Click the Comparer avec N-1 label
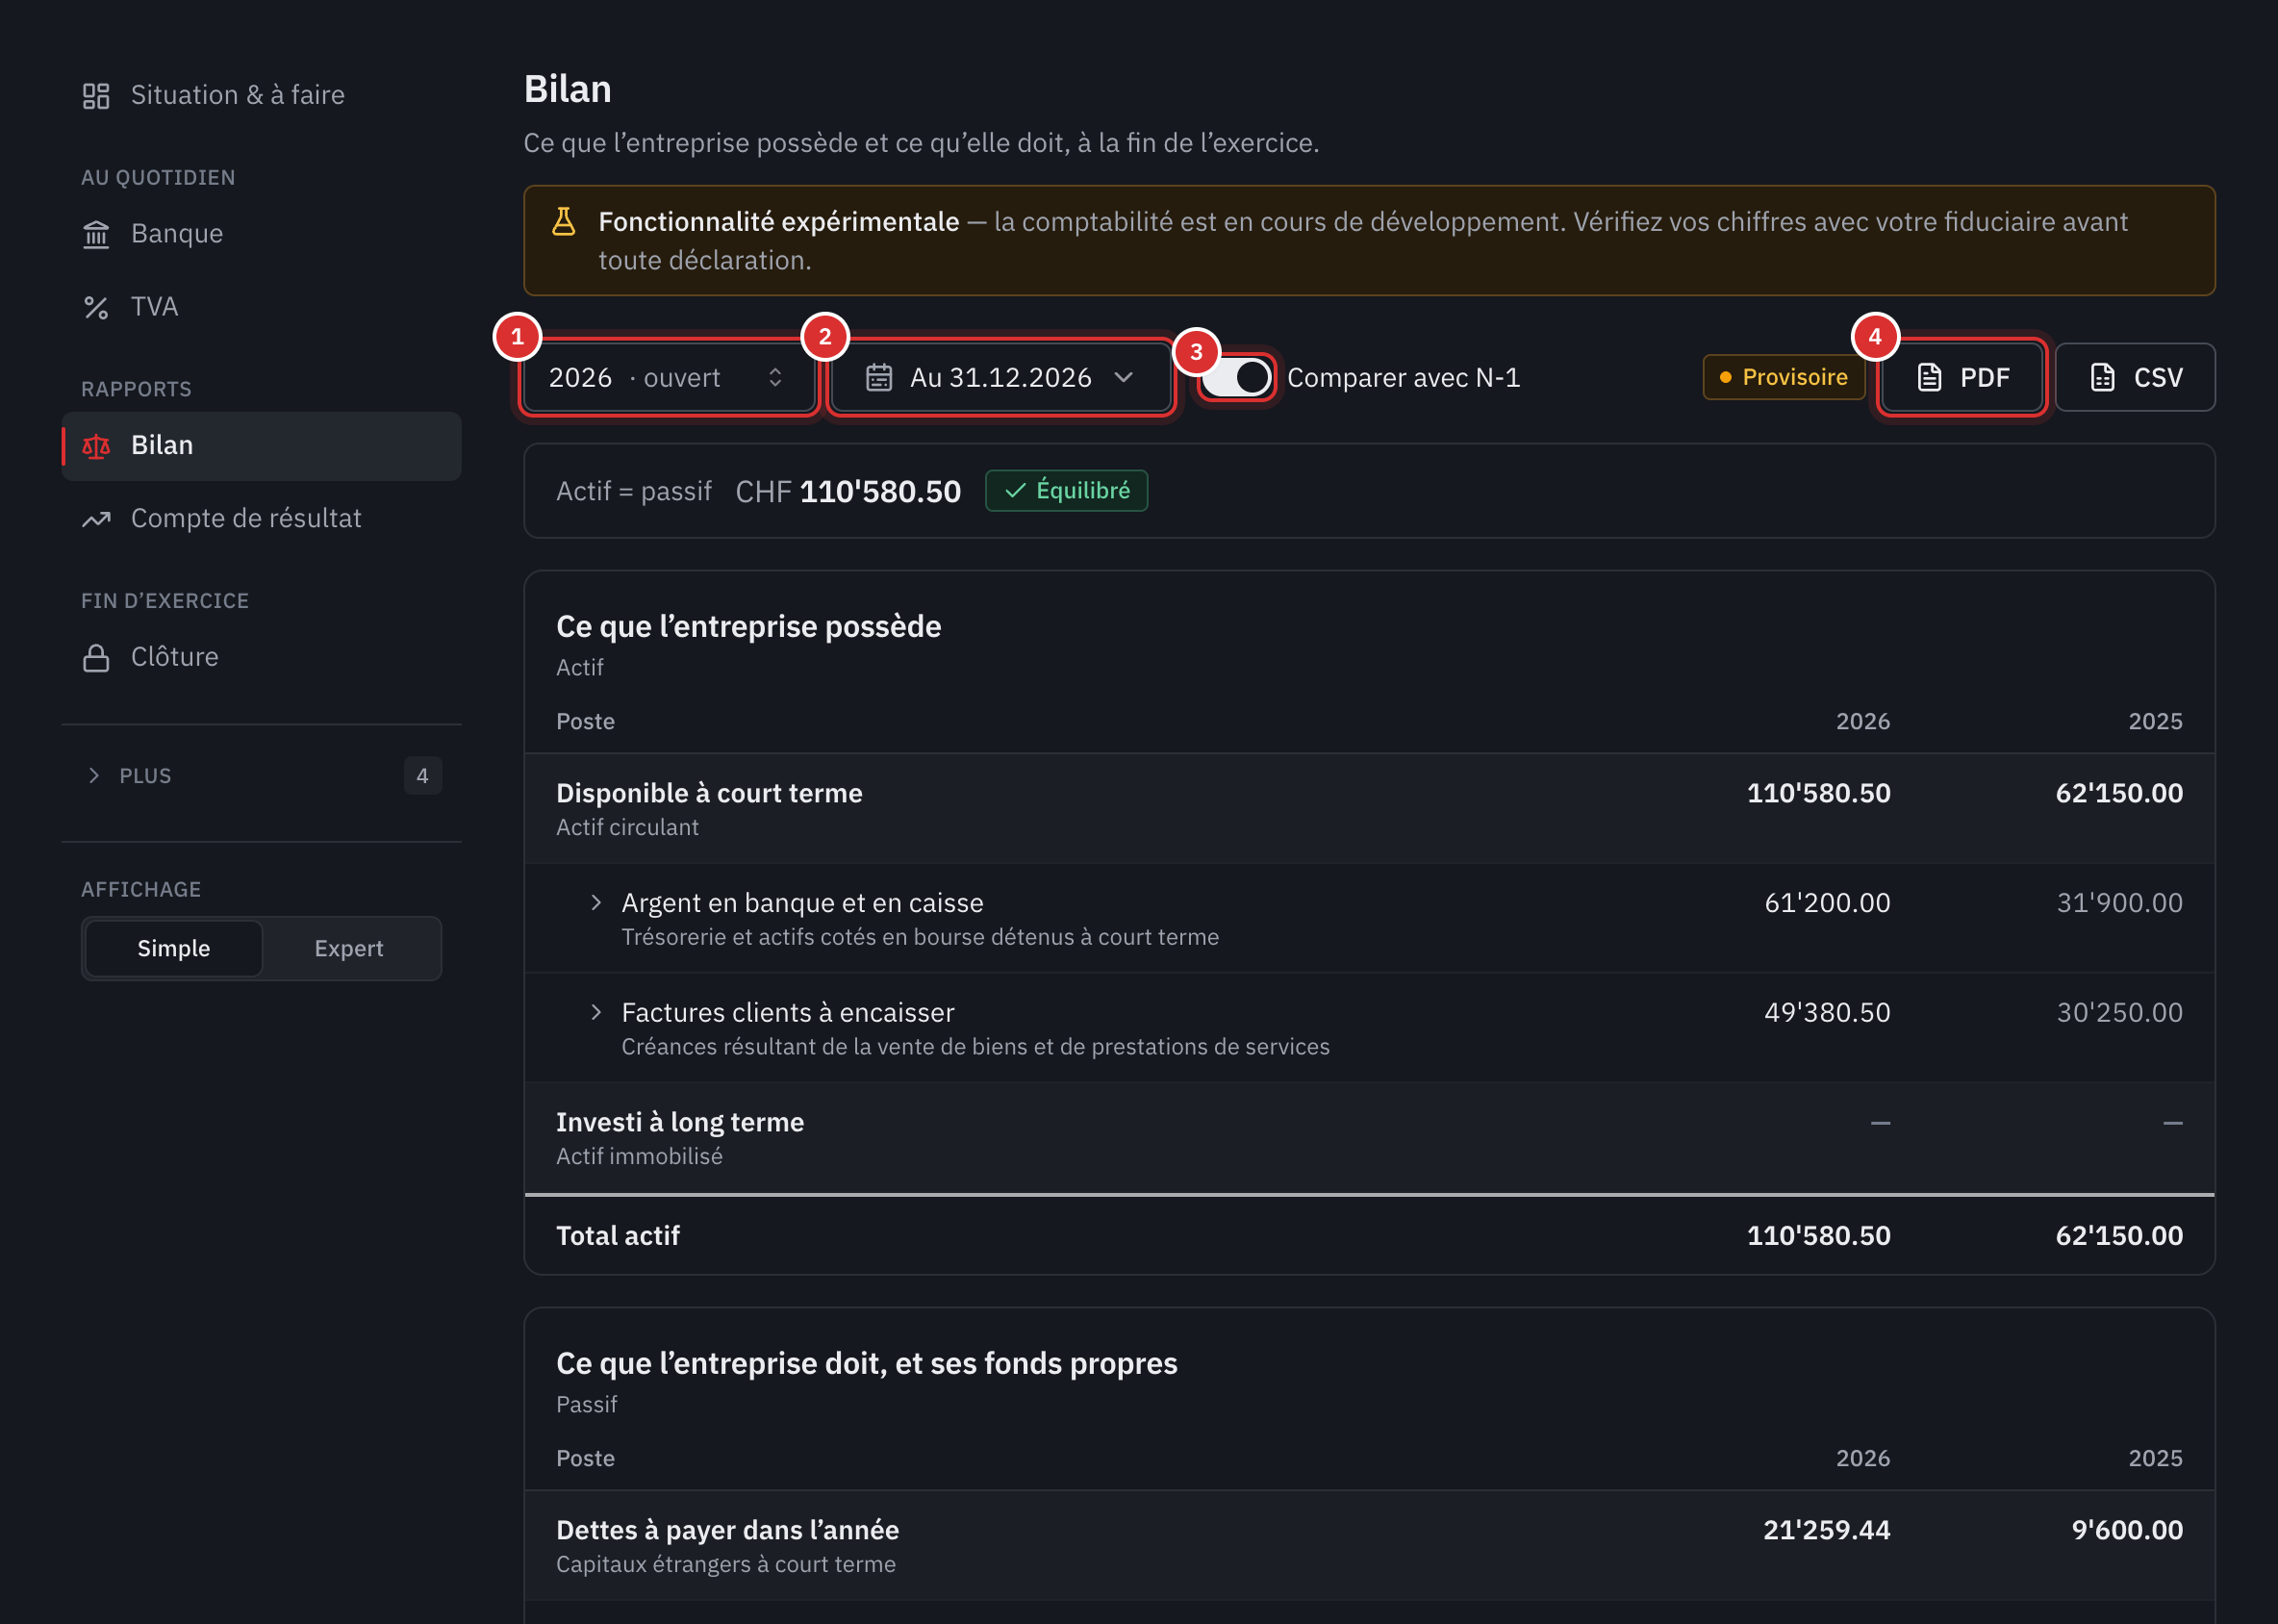 tap(1403, 377)
